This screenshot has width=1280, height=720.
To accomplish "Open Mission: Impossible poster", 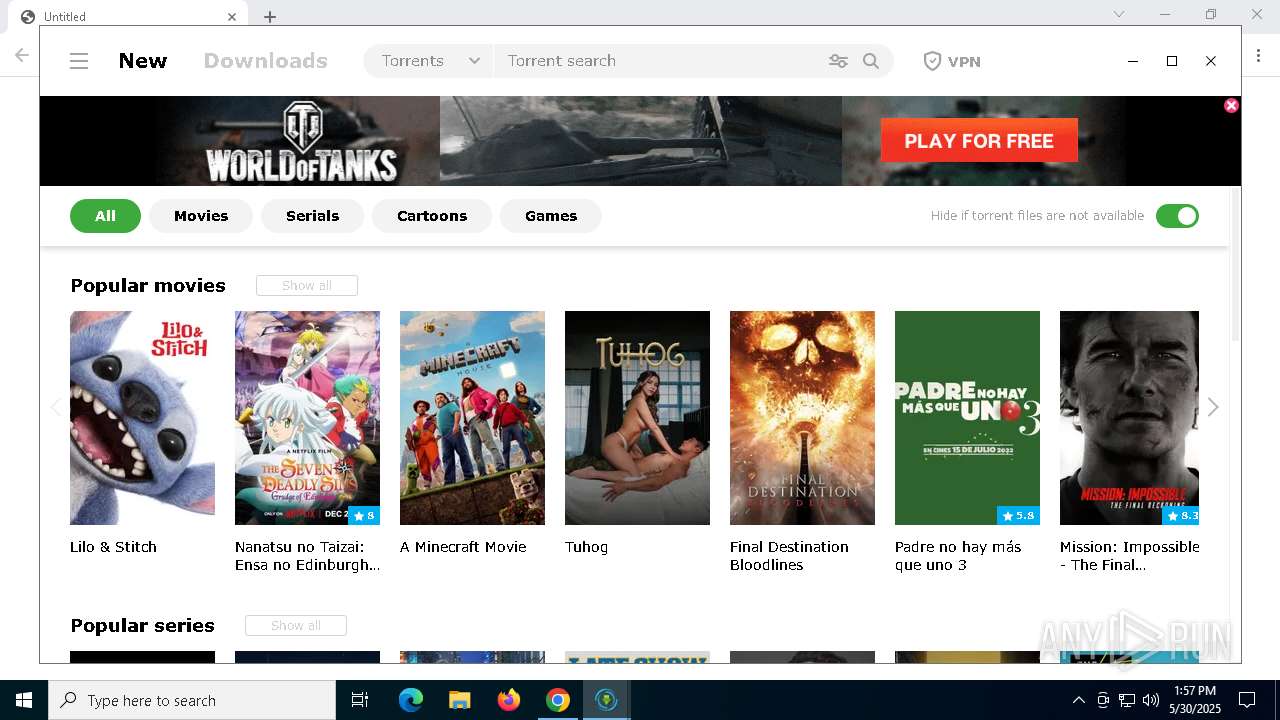I will pyautogui.click(x=1129, y=418).
